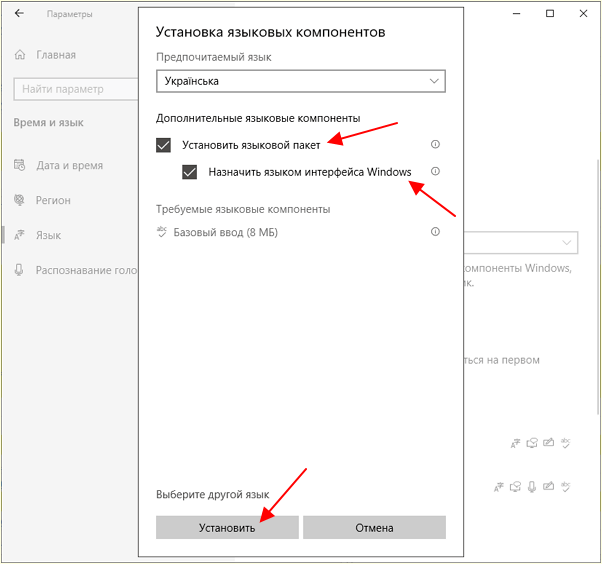Click the calendar icon for Дата и время
The image size is (602, 564).
(x=20, y=165)
